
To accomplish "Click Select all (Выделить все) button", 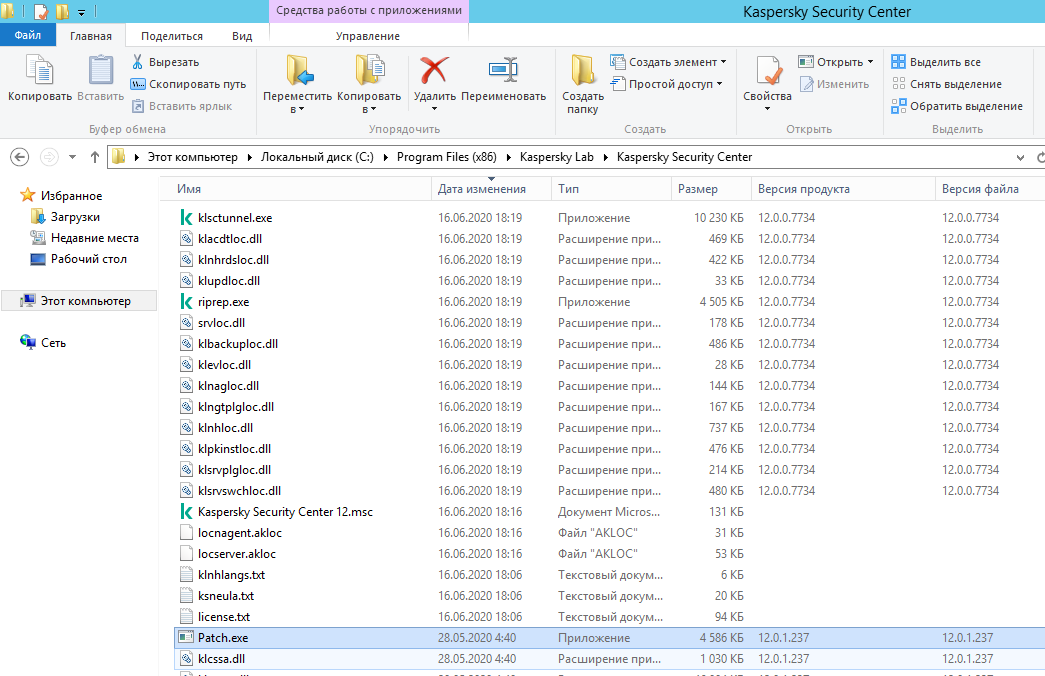I will (x=936, y=62).
